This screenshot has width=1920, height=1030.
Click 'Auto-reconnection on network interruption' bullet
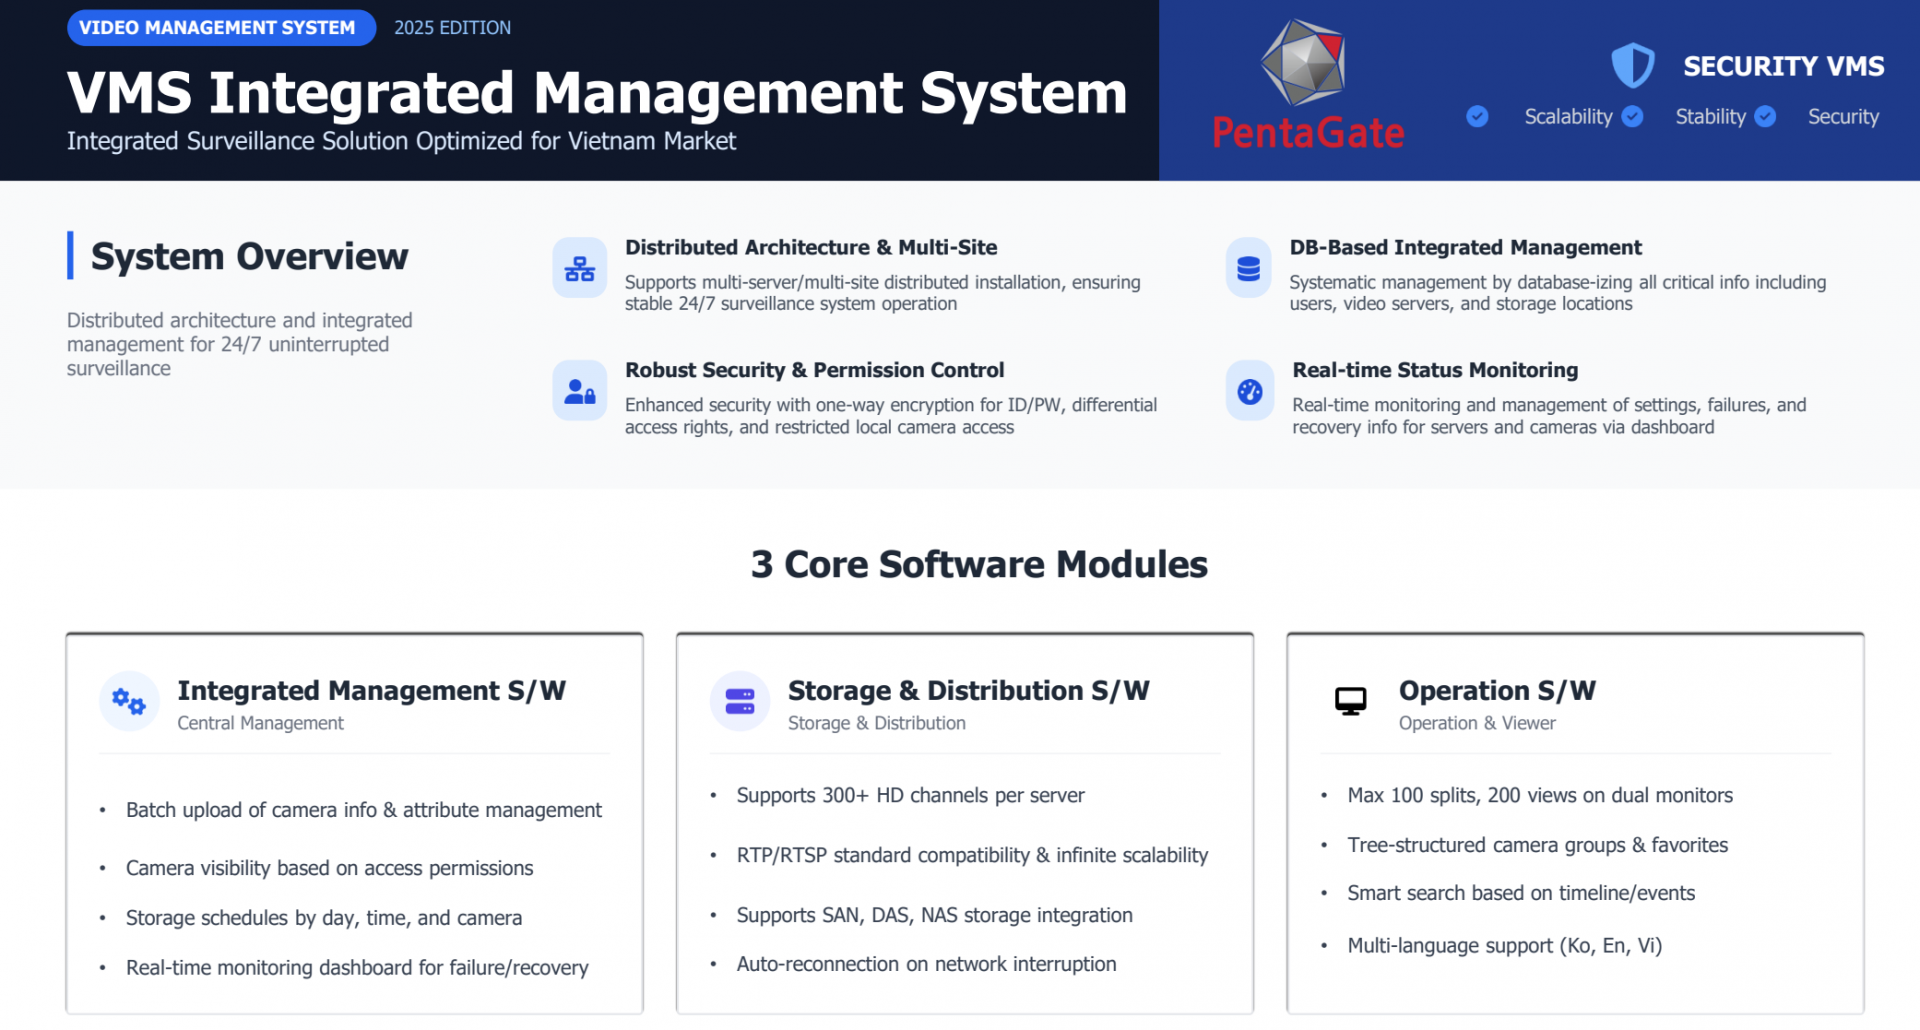[x=926, y=964]
